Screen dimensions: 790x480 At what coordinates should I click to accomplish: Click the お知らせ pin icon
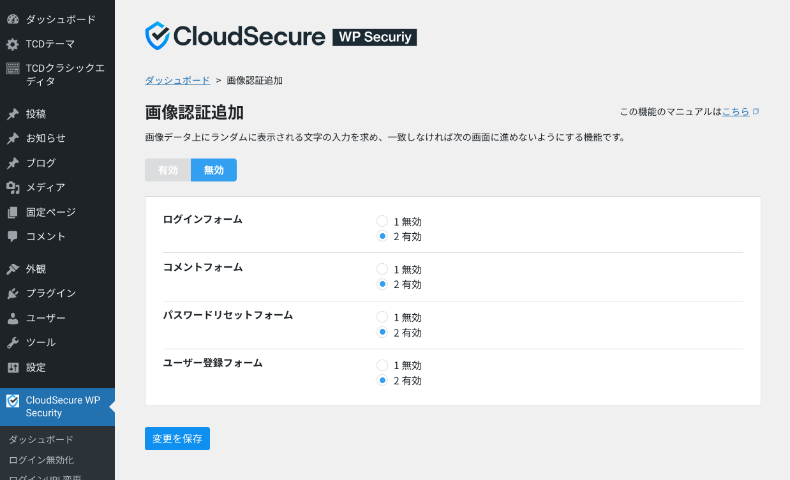click(13, 138)
